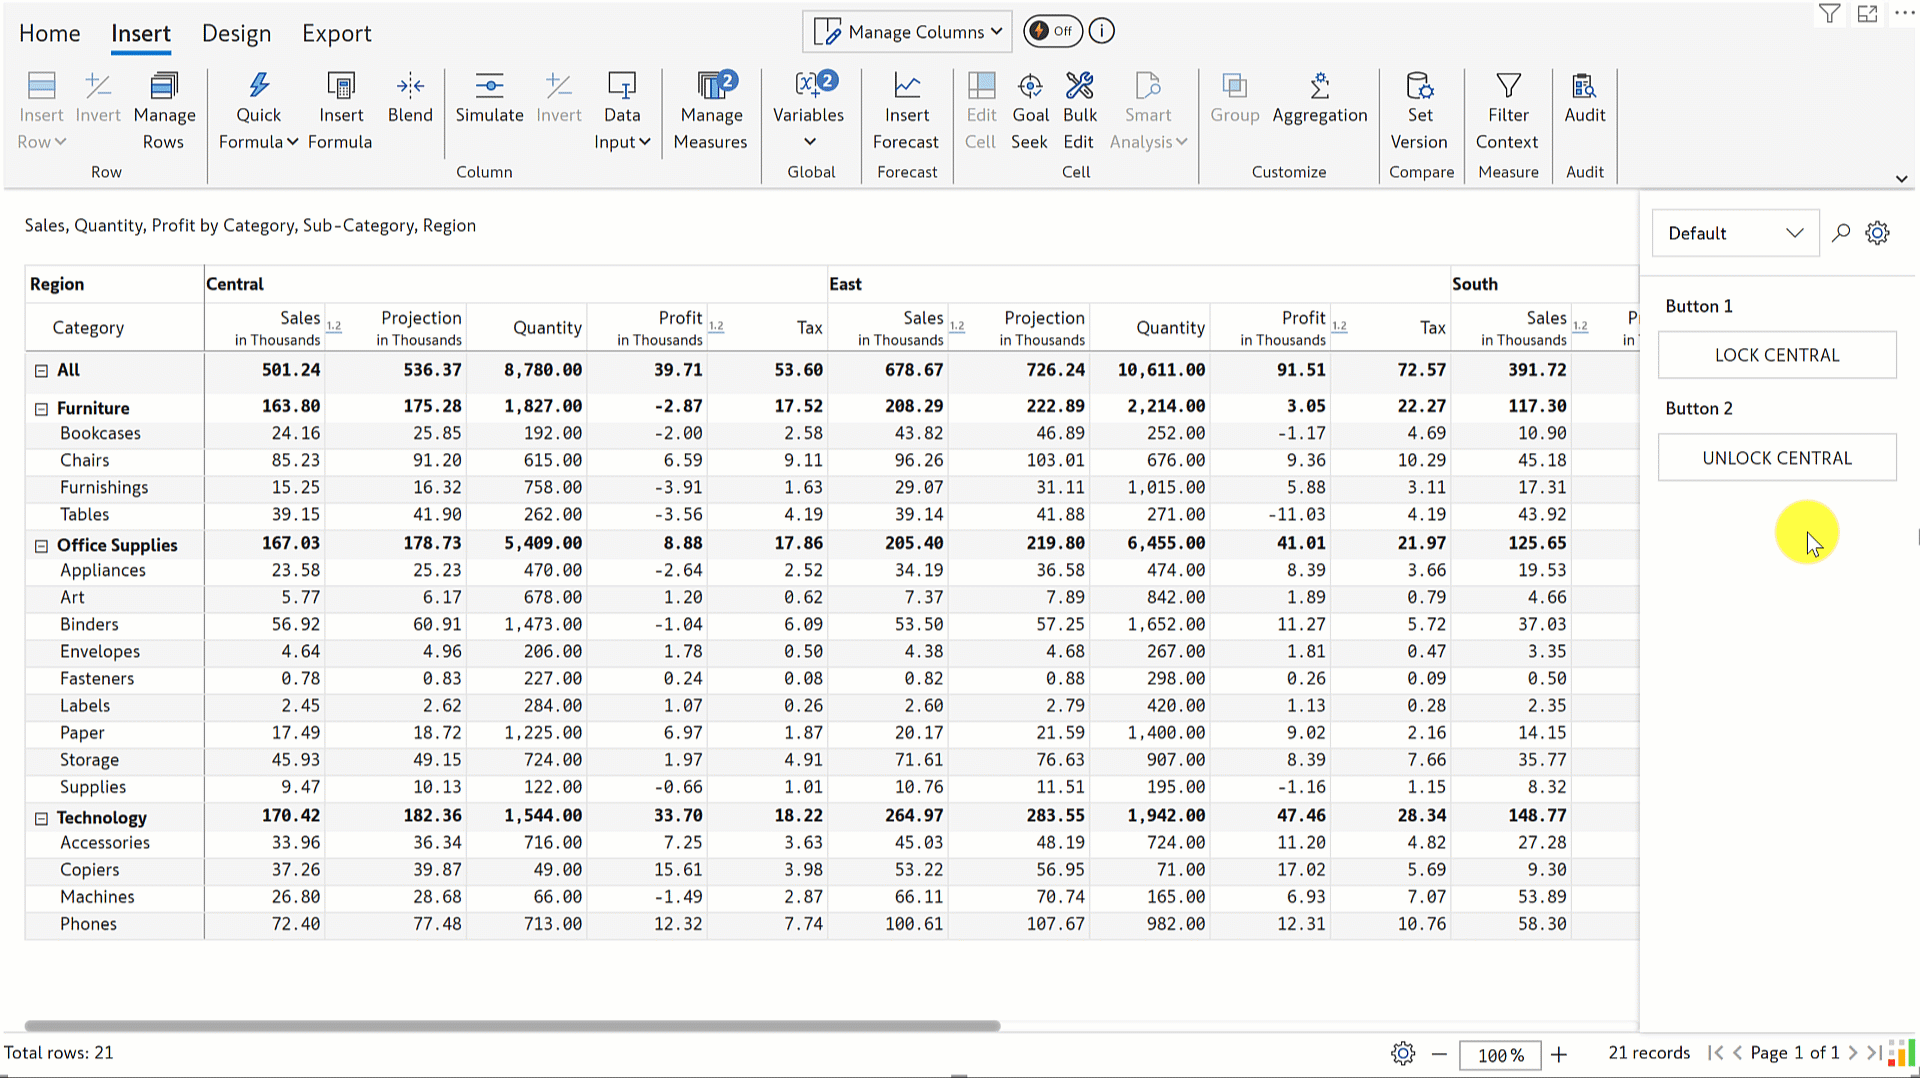The width and height of the screenshot is (1920, 1078).
Task: Switch to the Design tab
Action: click(x=236, y=33)
